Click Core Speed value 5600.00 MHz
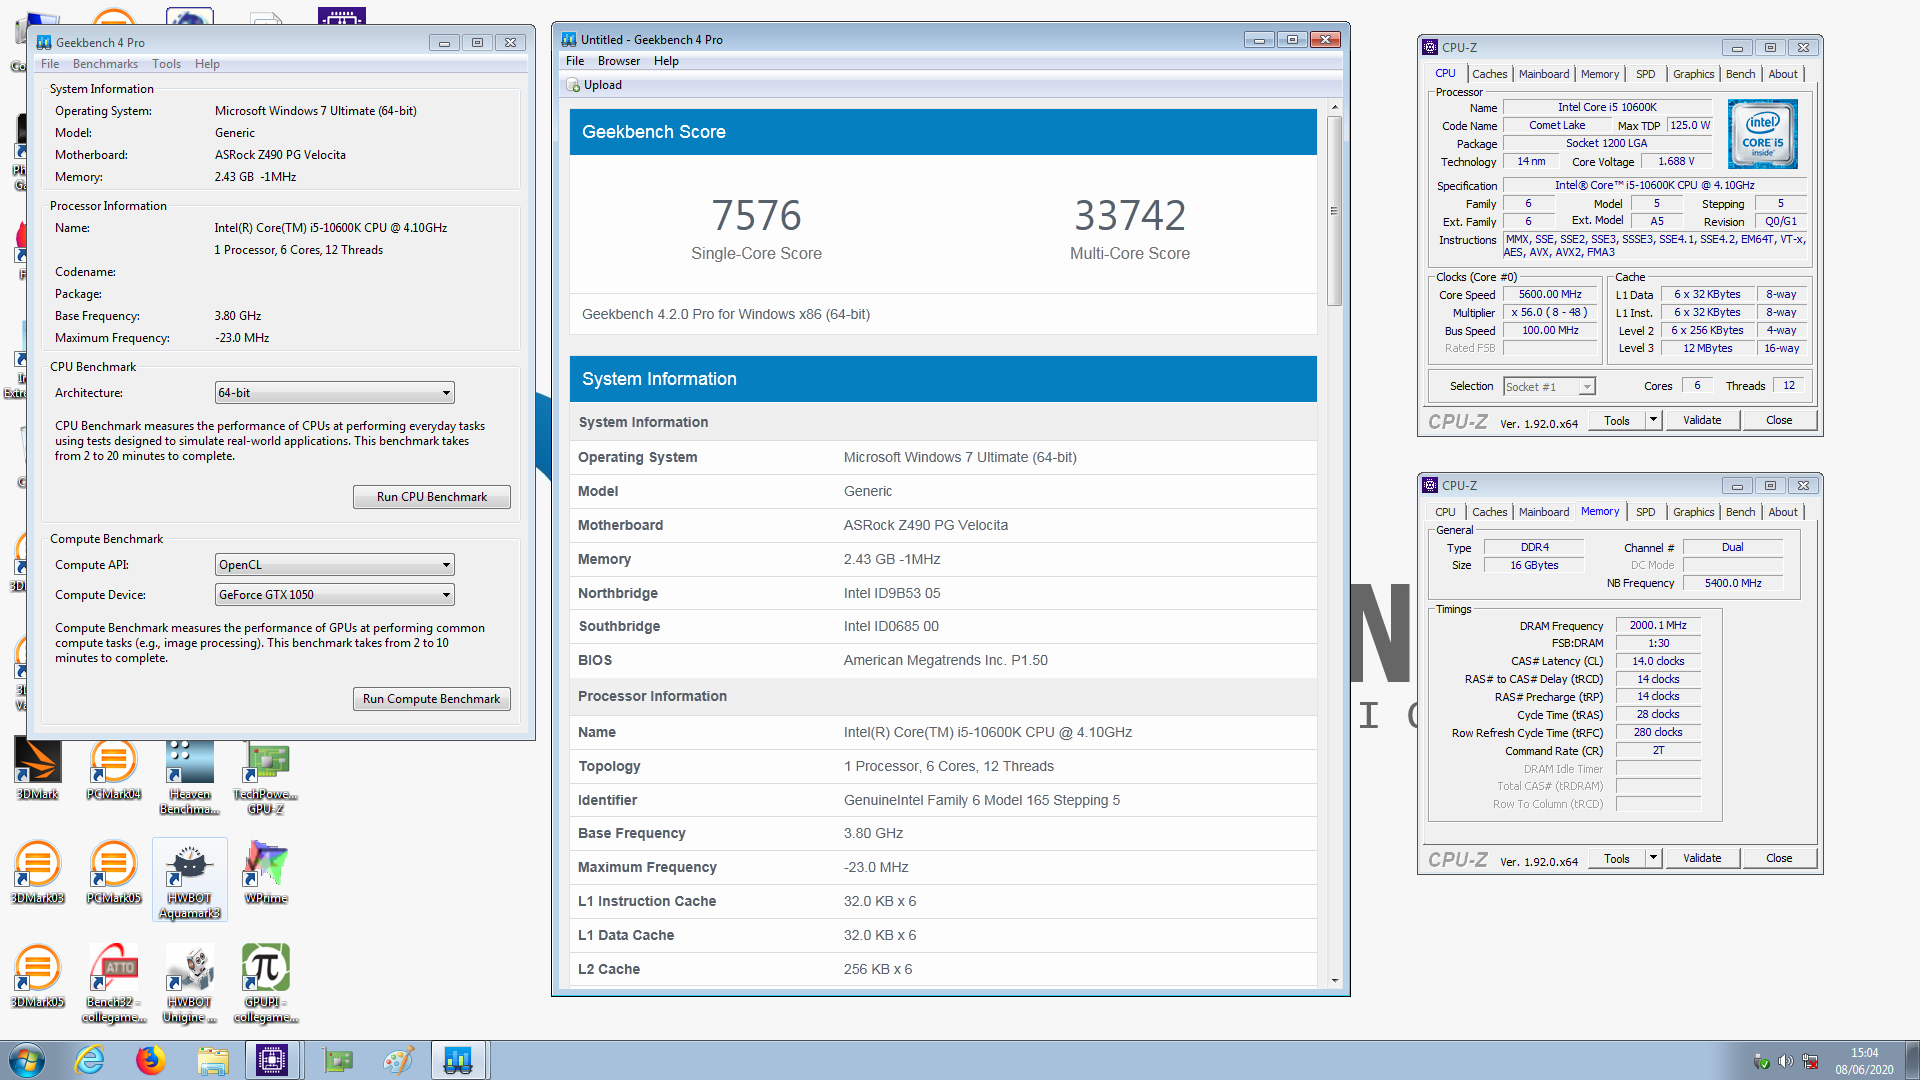 point(1550,295)
